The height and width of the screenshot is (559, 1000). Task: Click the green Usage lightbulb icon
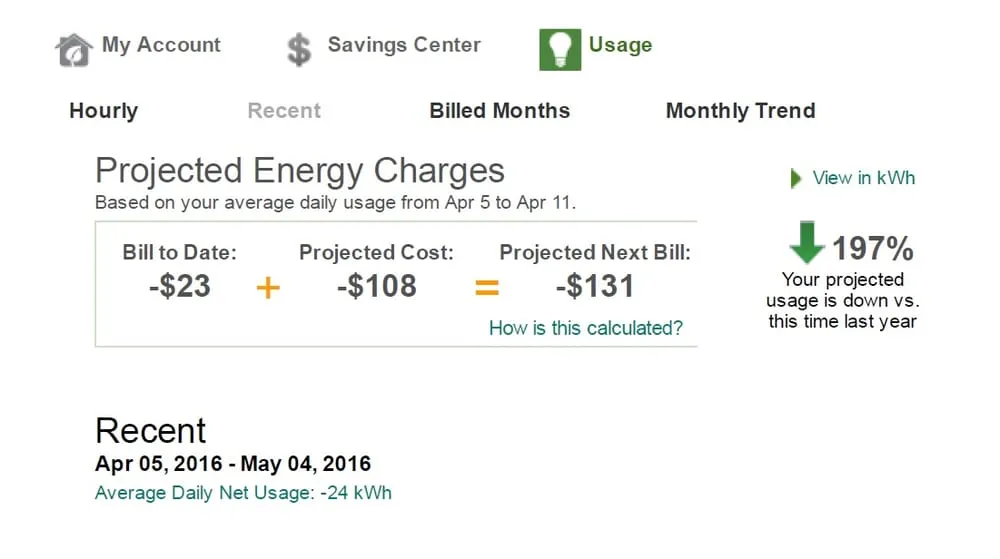click(x=560, y=48)
